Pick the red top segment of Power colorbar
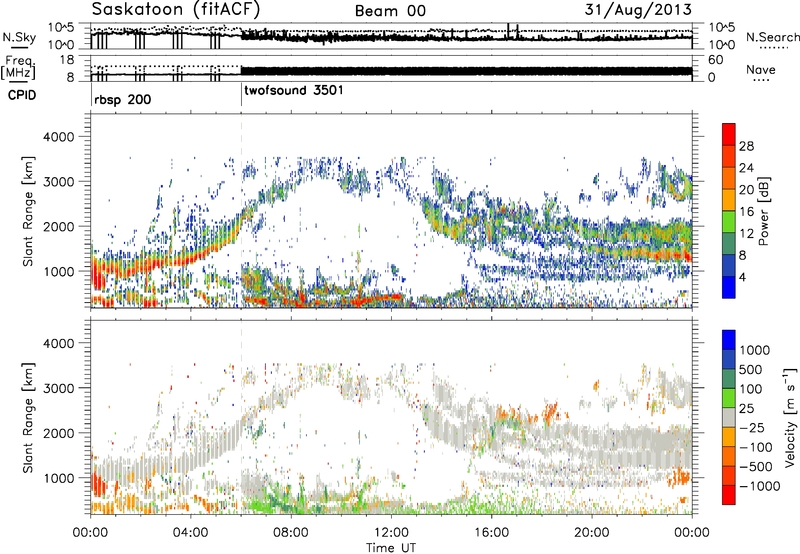This screenshot has width=800, height=554. click(729, 135)
